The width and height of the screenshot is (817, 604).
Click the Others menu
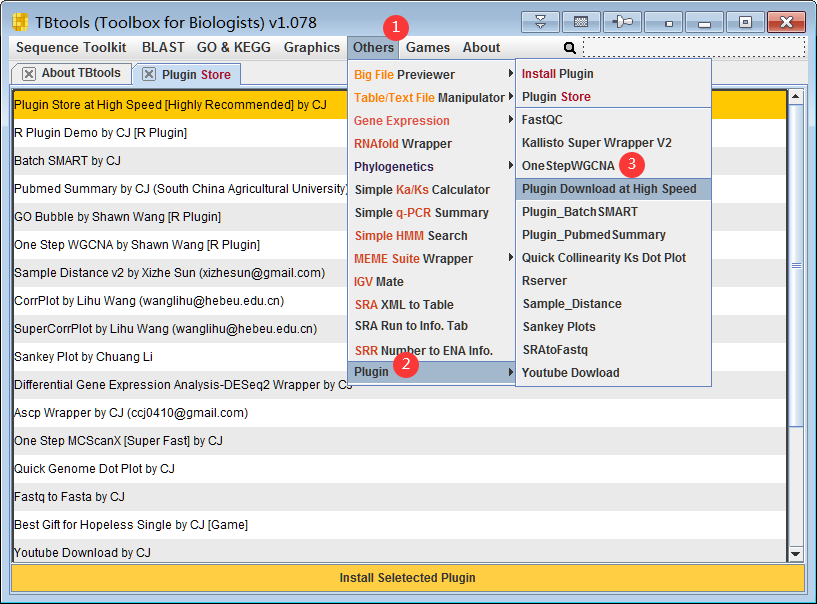coord(373,47)
